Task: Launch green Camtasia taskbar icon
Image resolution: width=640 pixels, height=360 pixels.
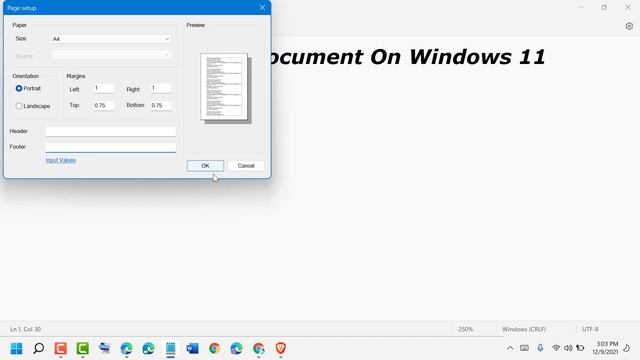Action: (x=82, y=348)
